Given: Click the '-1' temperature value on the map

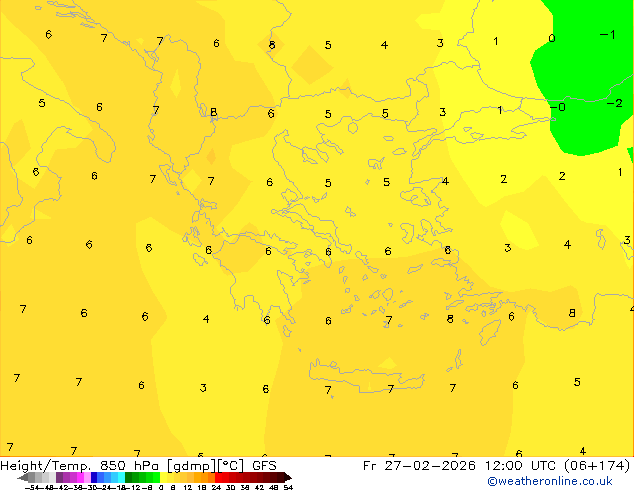Looking at the screenshot, I should 607,35.
